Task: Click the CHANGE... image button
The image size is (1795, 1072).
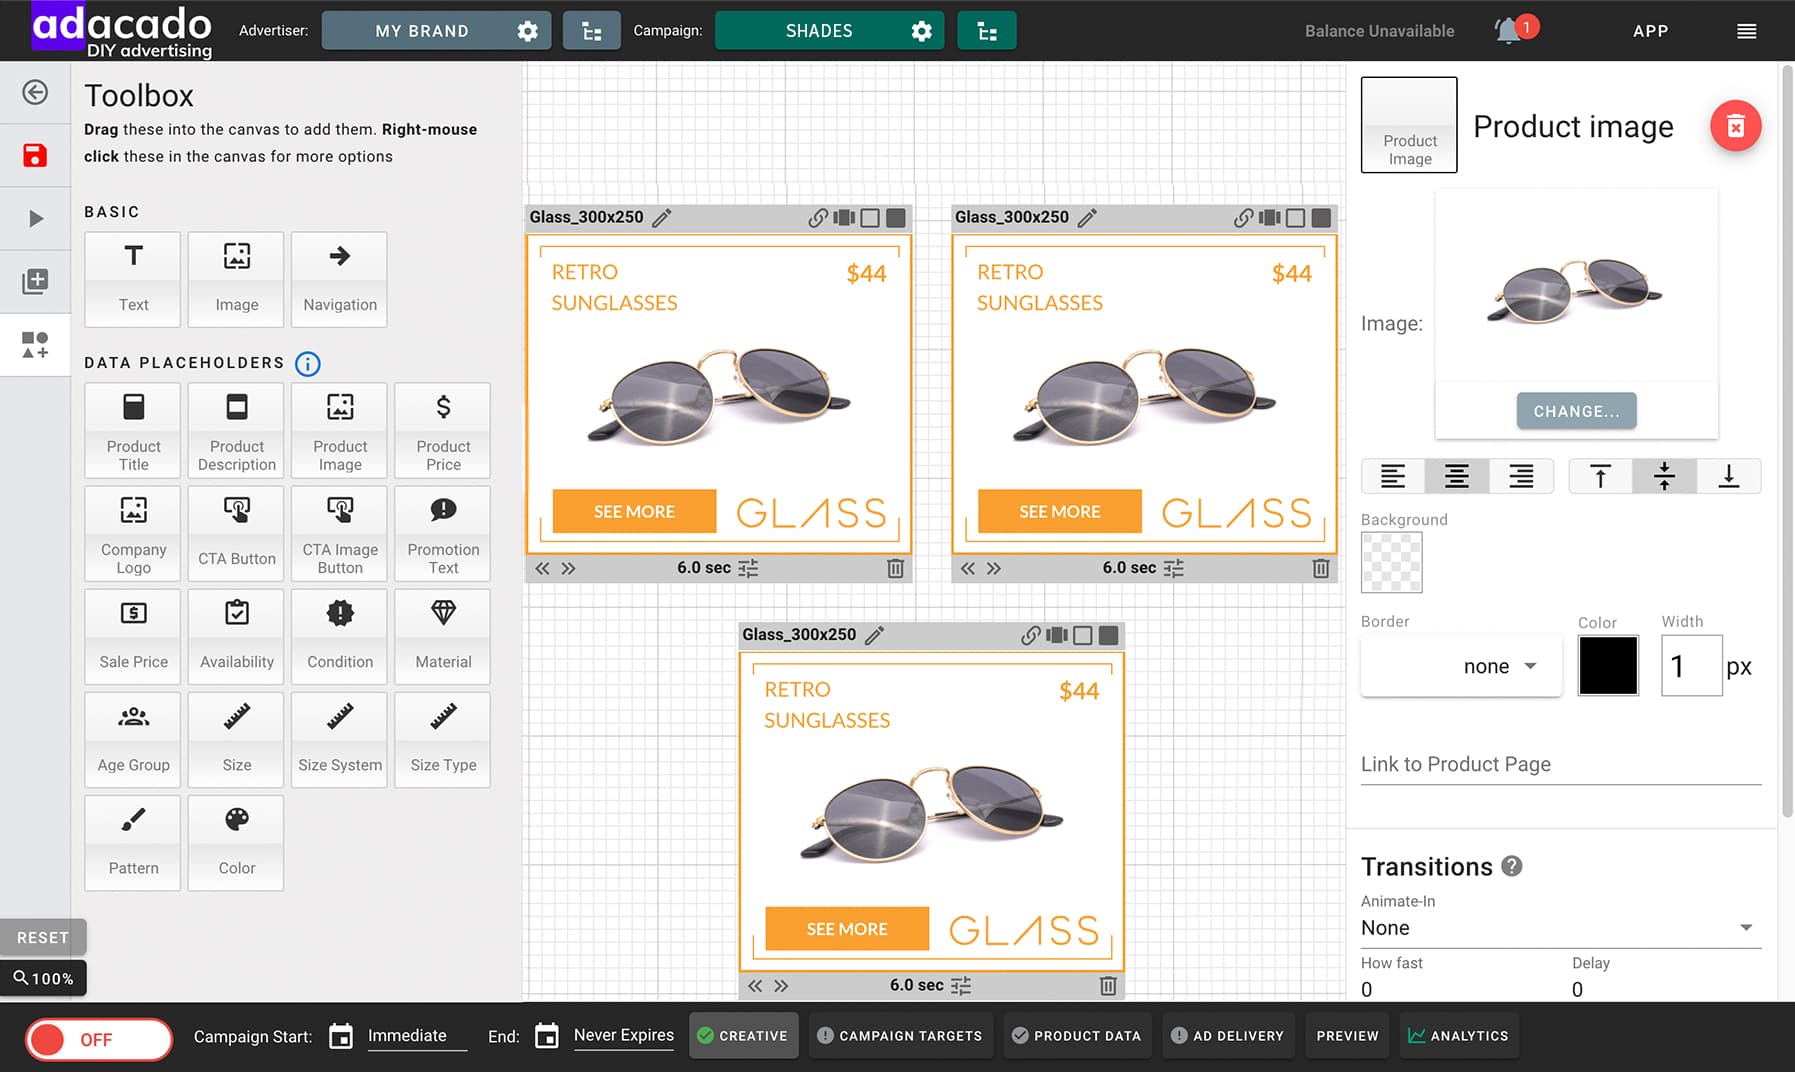Action: 1576,411
